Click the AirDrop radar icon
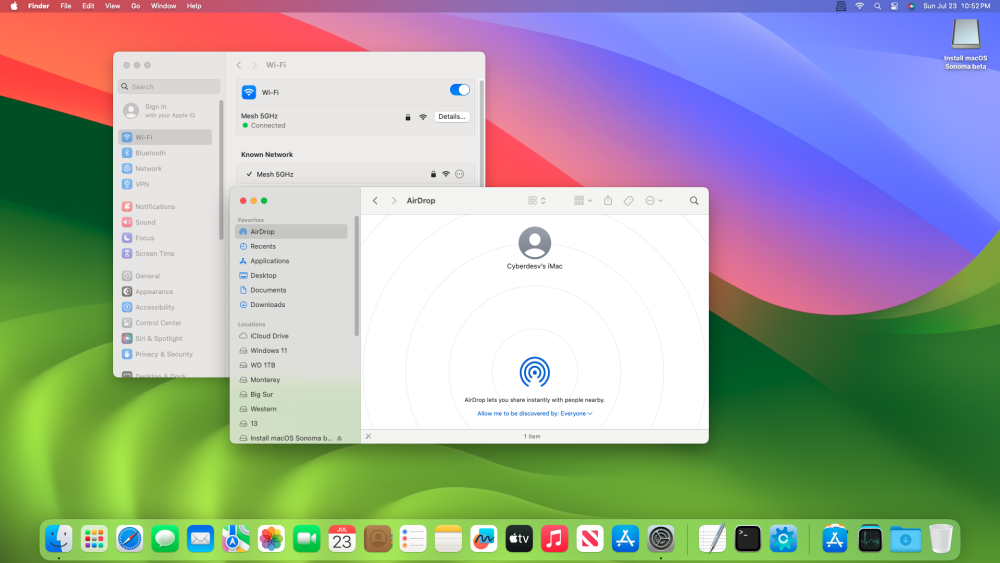The width and height of the screenshot is (1000, 563). pyautogui.click(x=534, y=372)
